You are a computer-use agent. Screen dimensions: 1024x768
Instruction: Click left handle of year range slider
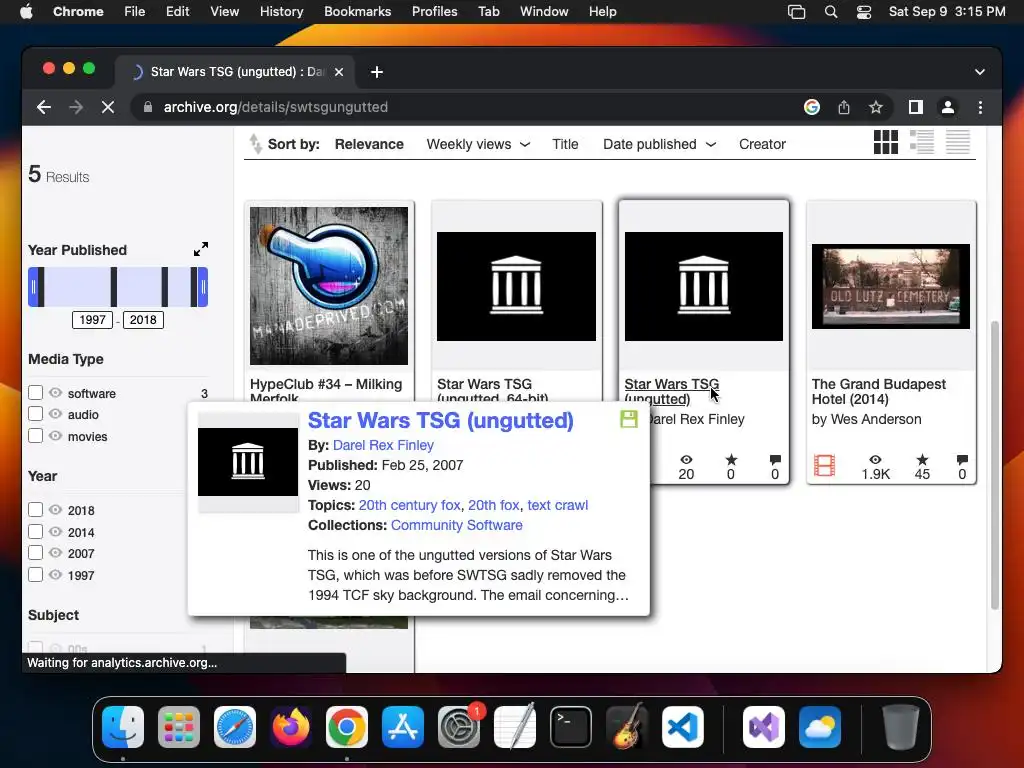(x=33, y=287)
